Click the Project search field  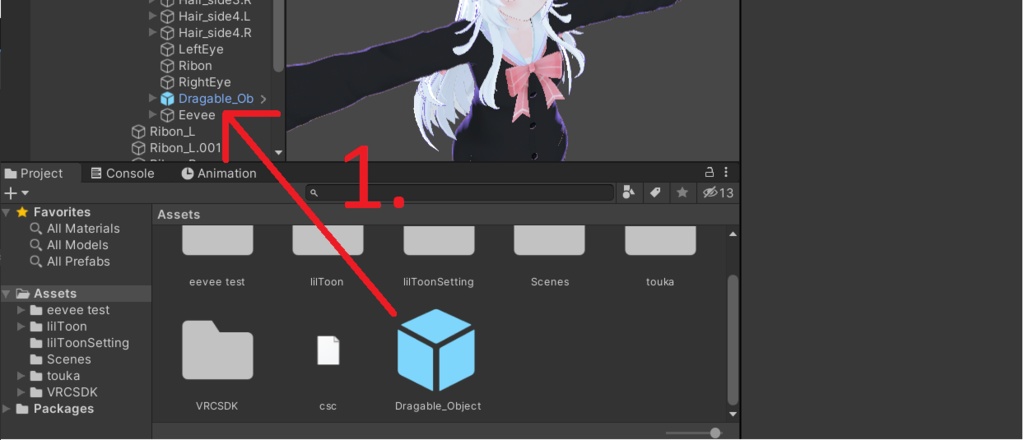[460, 193]
